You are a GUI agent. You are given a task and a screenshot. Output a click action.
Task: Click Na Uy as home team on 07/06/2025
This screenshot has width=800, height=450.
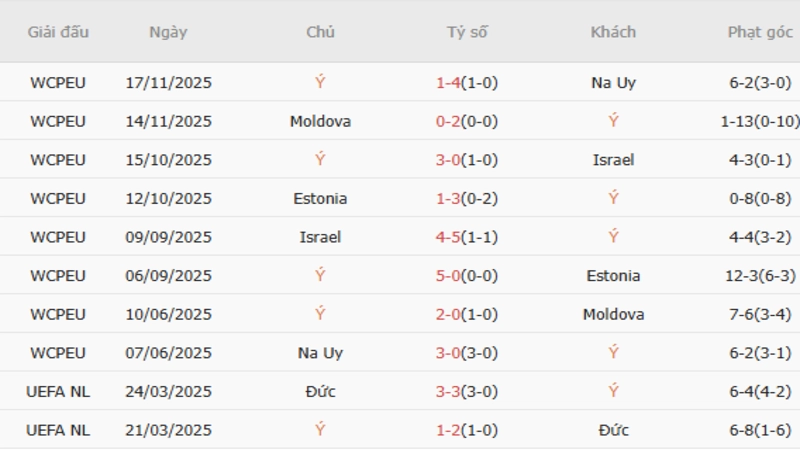pyautogui.click(x=320, y=353)
